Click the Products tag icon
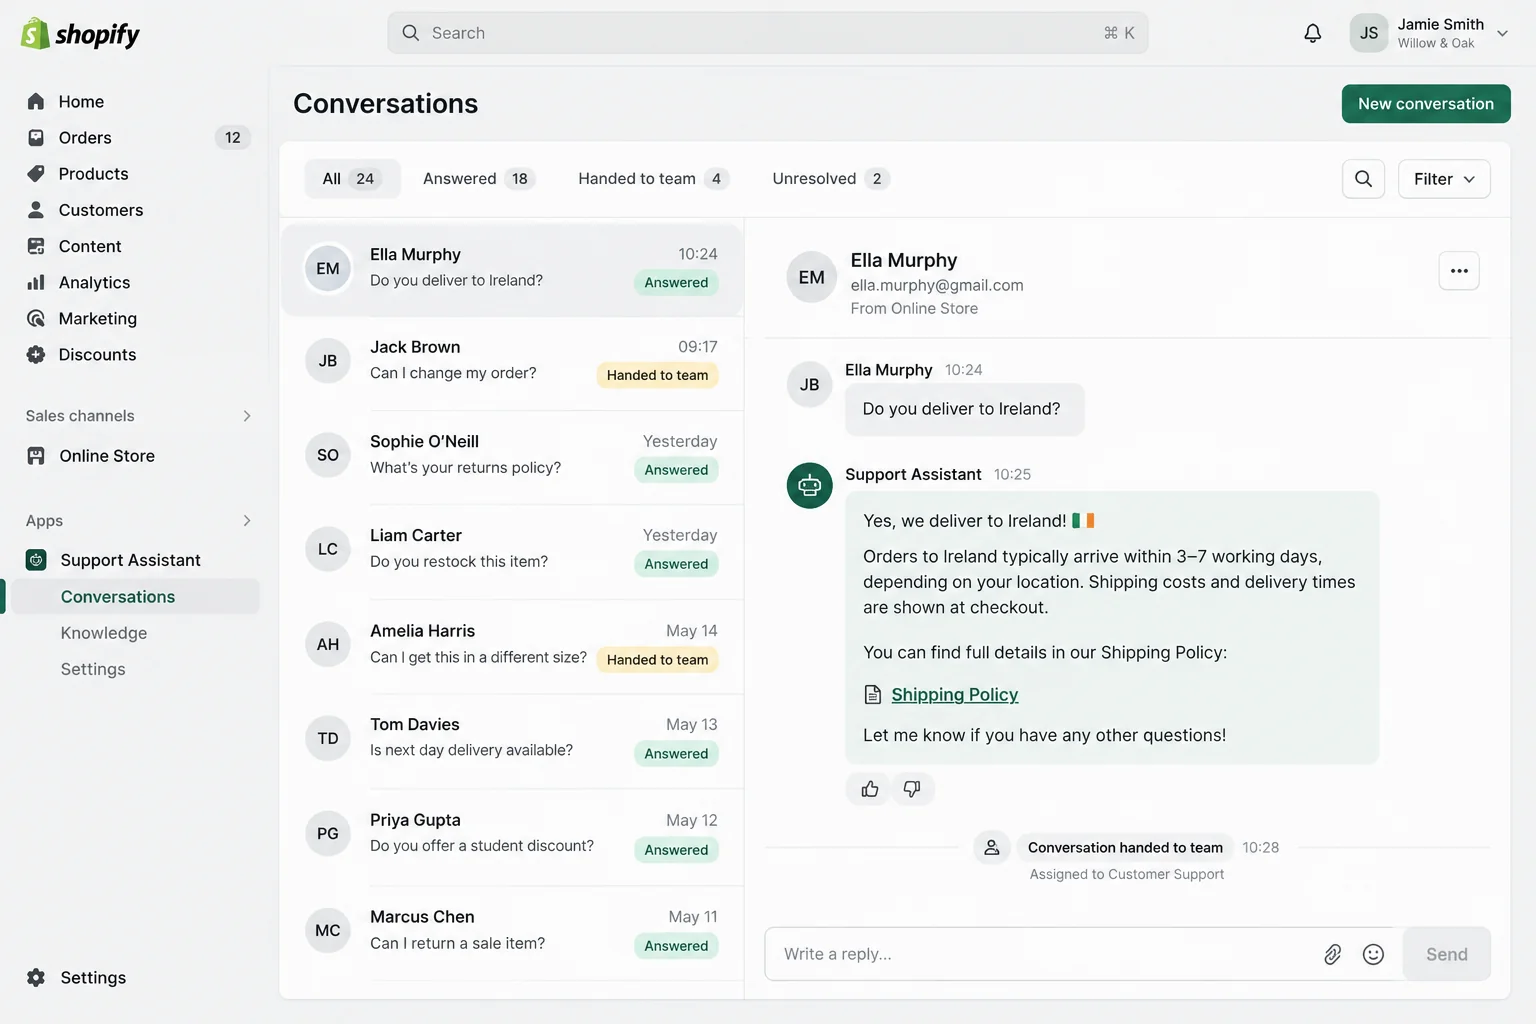The width and height of the screenshot is (1536, 1024). click(36, 173)
